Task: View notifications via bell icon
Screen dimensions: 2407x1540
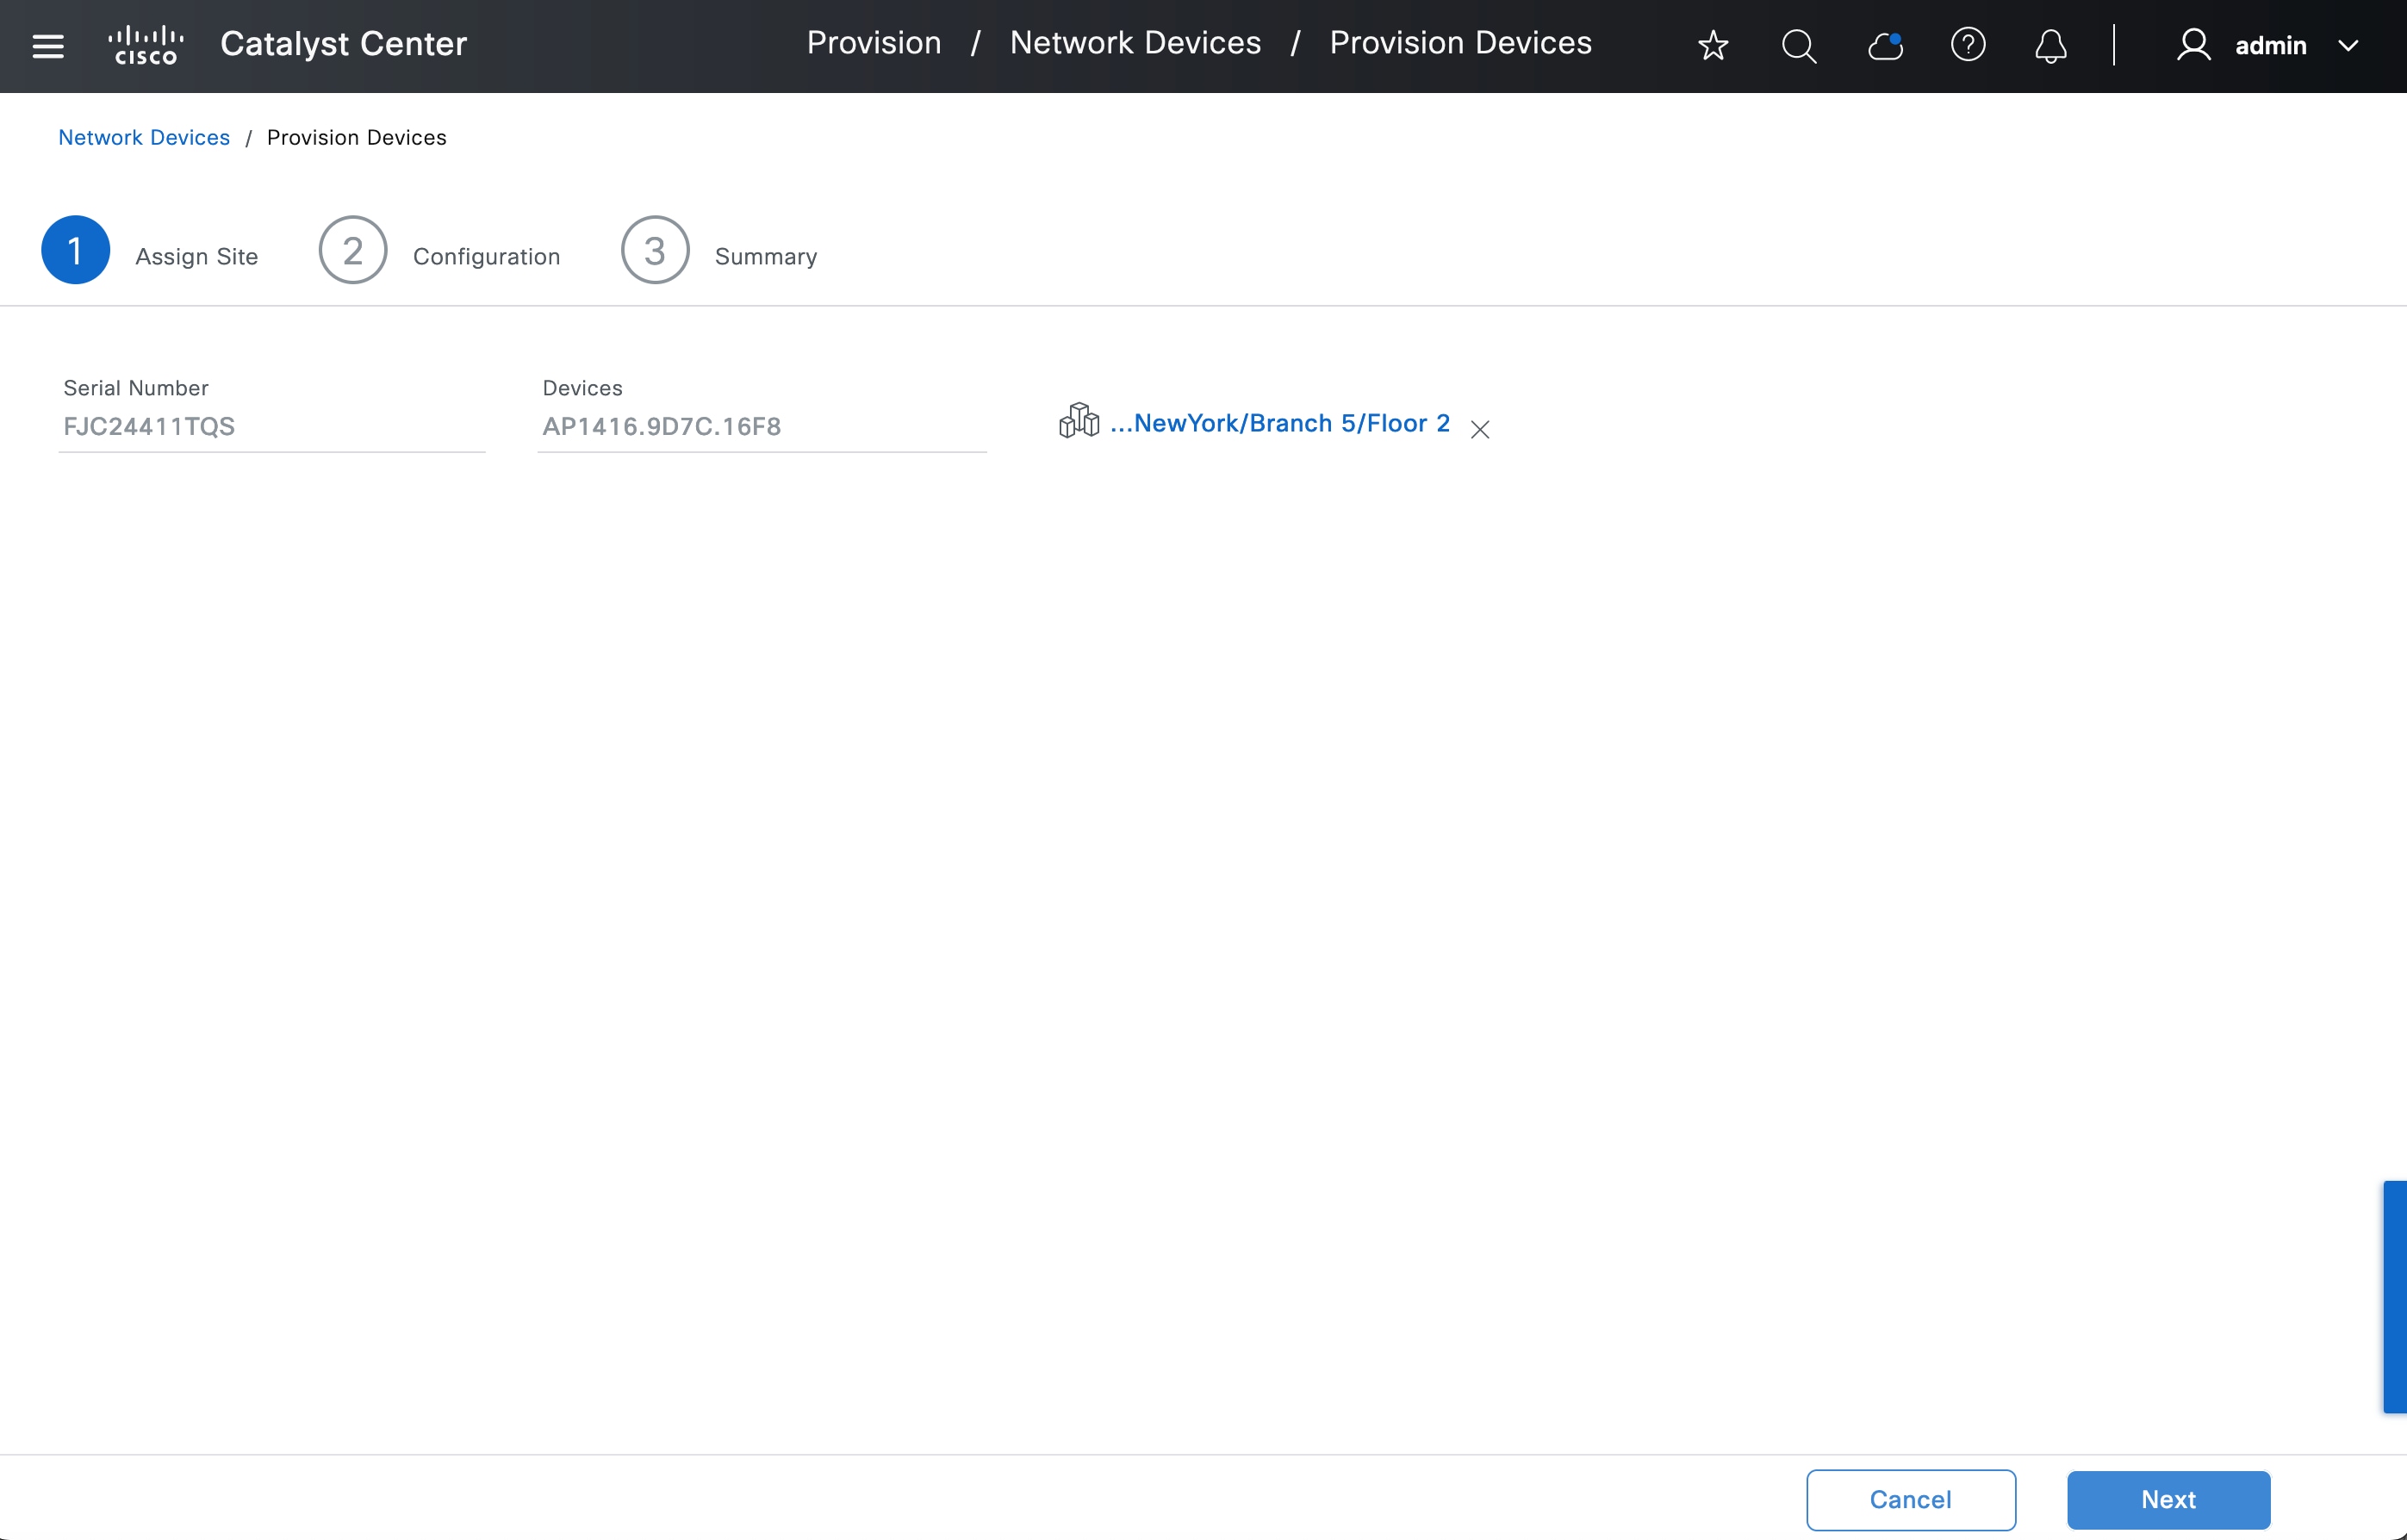Action: (2051, 46)
